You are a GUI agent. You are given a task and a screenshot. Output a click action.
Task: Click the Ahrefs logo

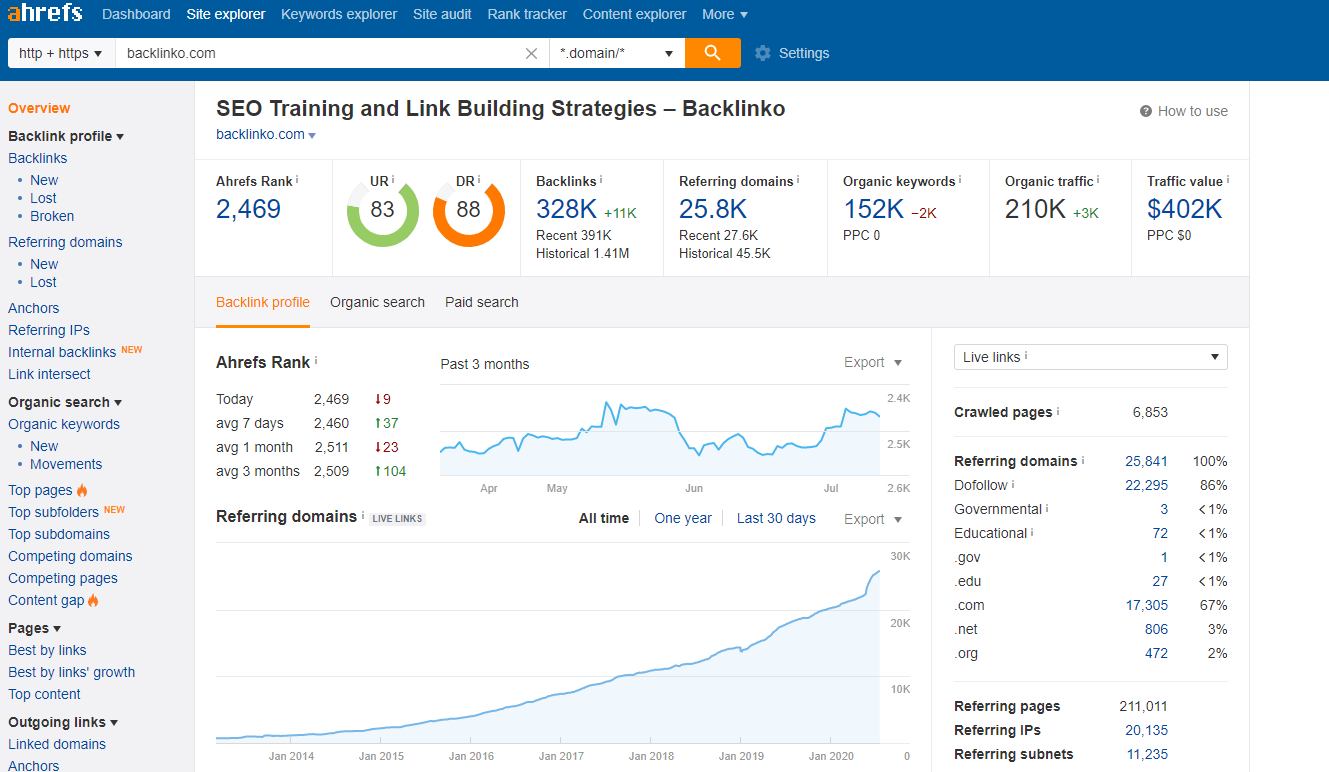(47, 14)
